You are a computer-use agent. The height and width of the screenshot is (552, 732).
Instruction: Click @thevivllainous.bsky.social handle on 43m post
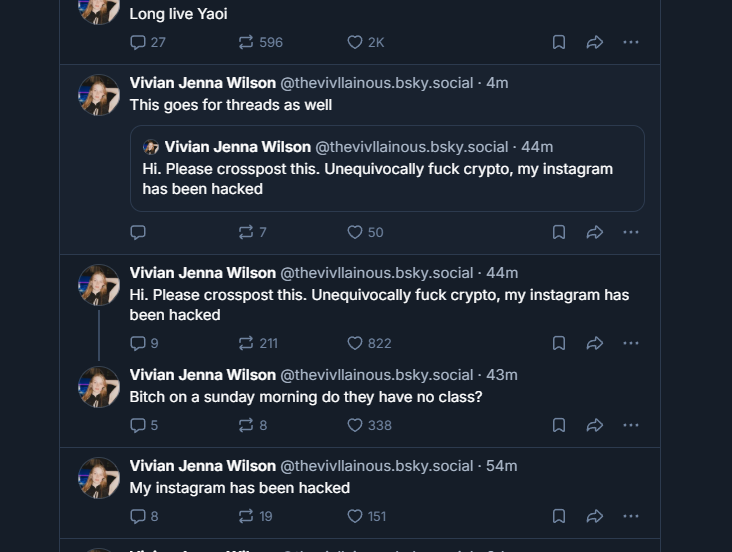point(376,375)
